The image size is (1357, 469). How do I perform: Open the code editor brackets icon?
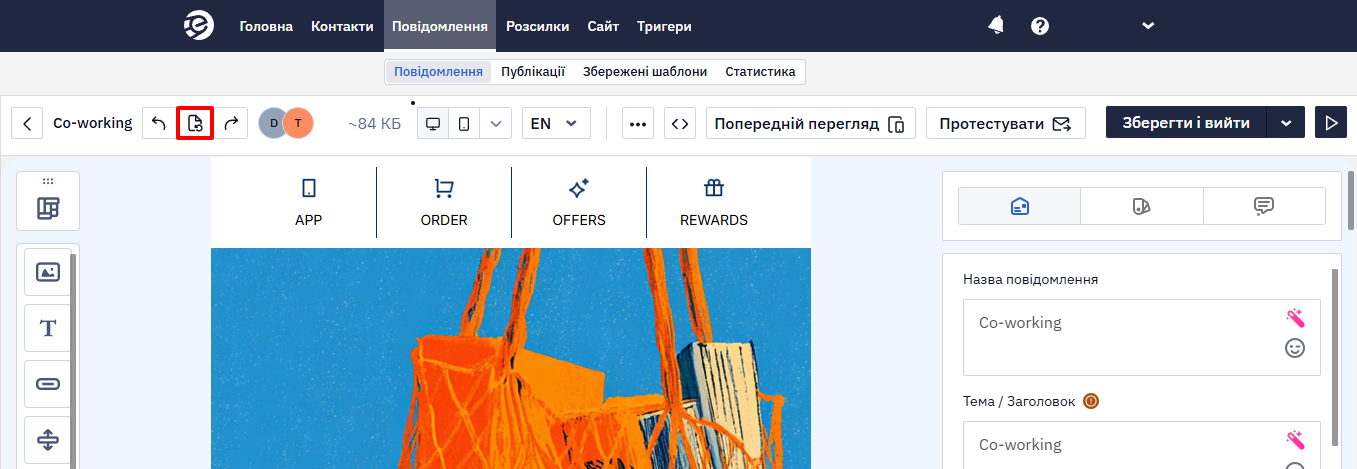point(680,124)
